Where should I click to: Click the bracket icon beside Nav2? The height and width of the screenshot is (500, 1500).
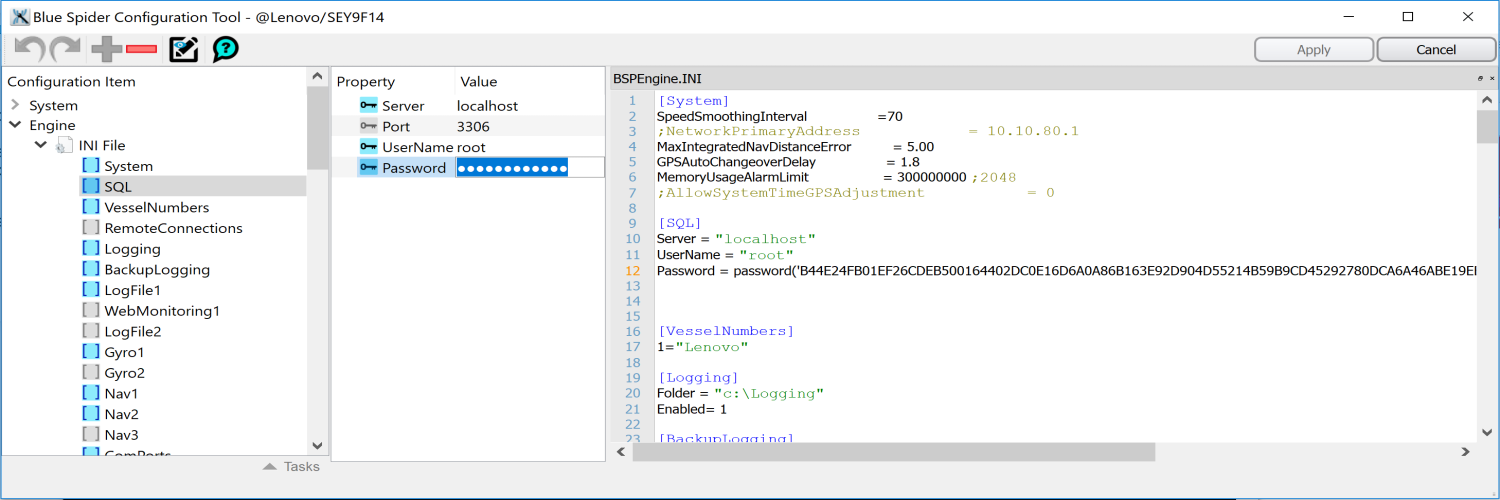tap(90, 414)
